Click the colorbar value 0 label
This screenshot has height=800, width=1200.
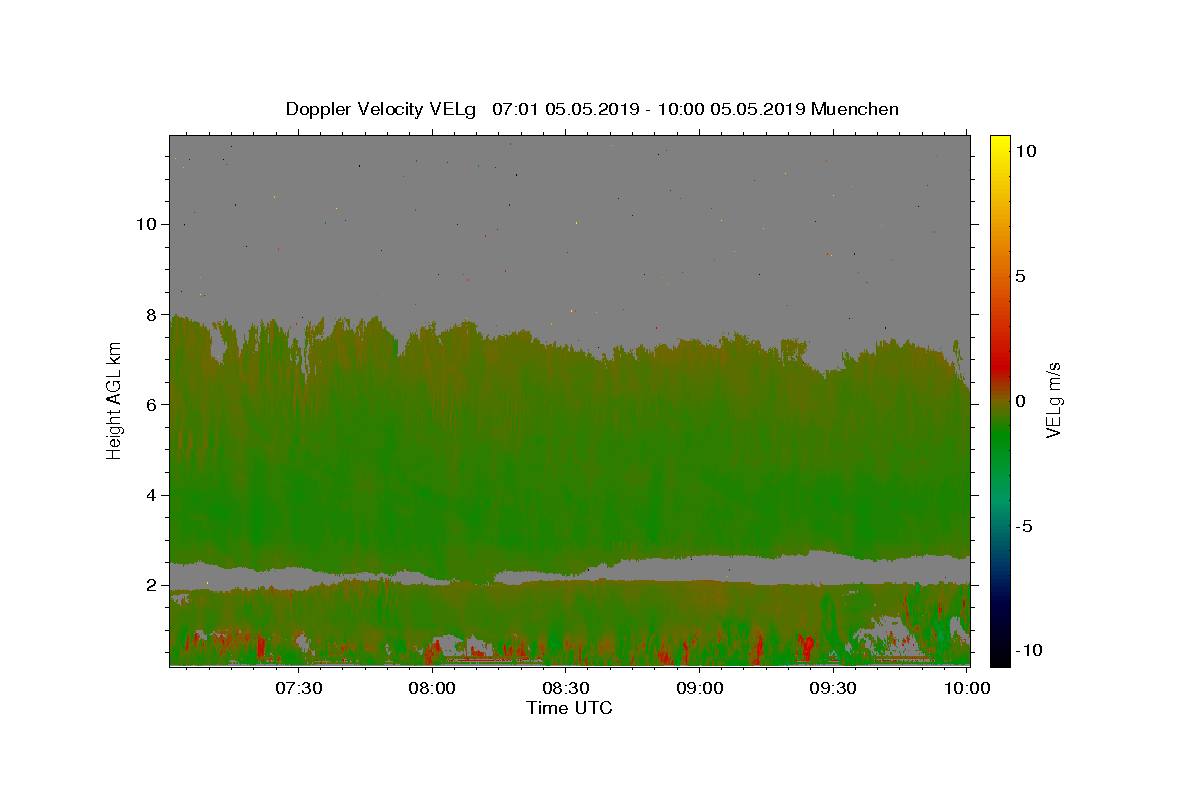pos(1020,401)
